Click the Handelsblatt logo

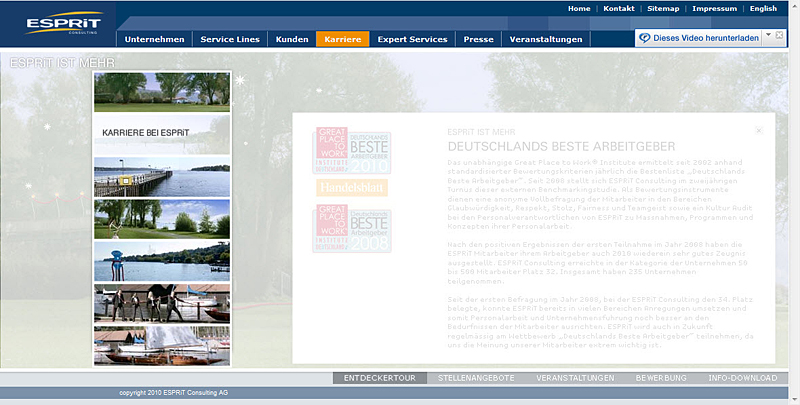(352, 187)
